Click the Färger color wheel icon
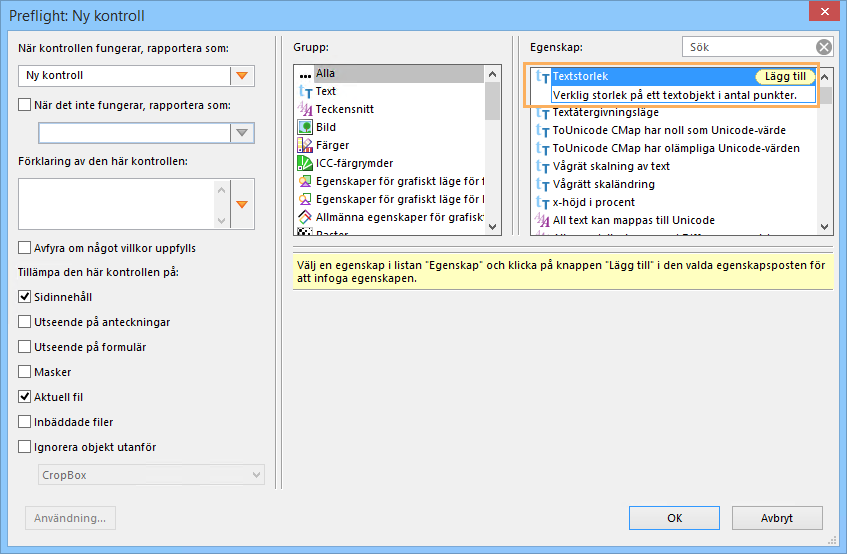 tap(306, 145)
